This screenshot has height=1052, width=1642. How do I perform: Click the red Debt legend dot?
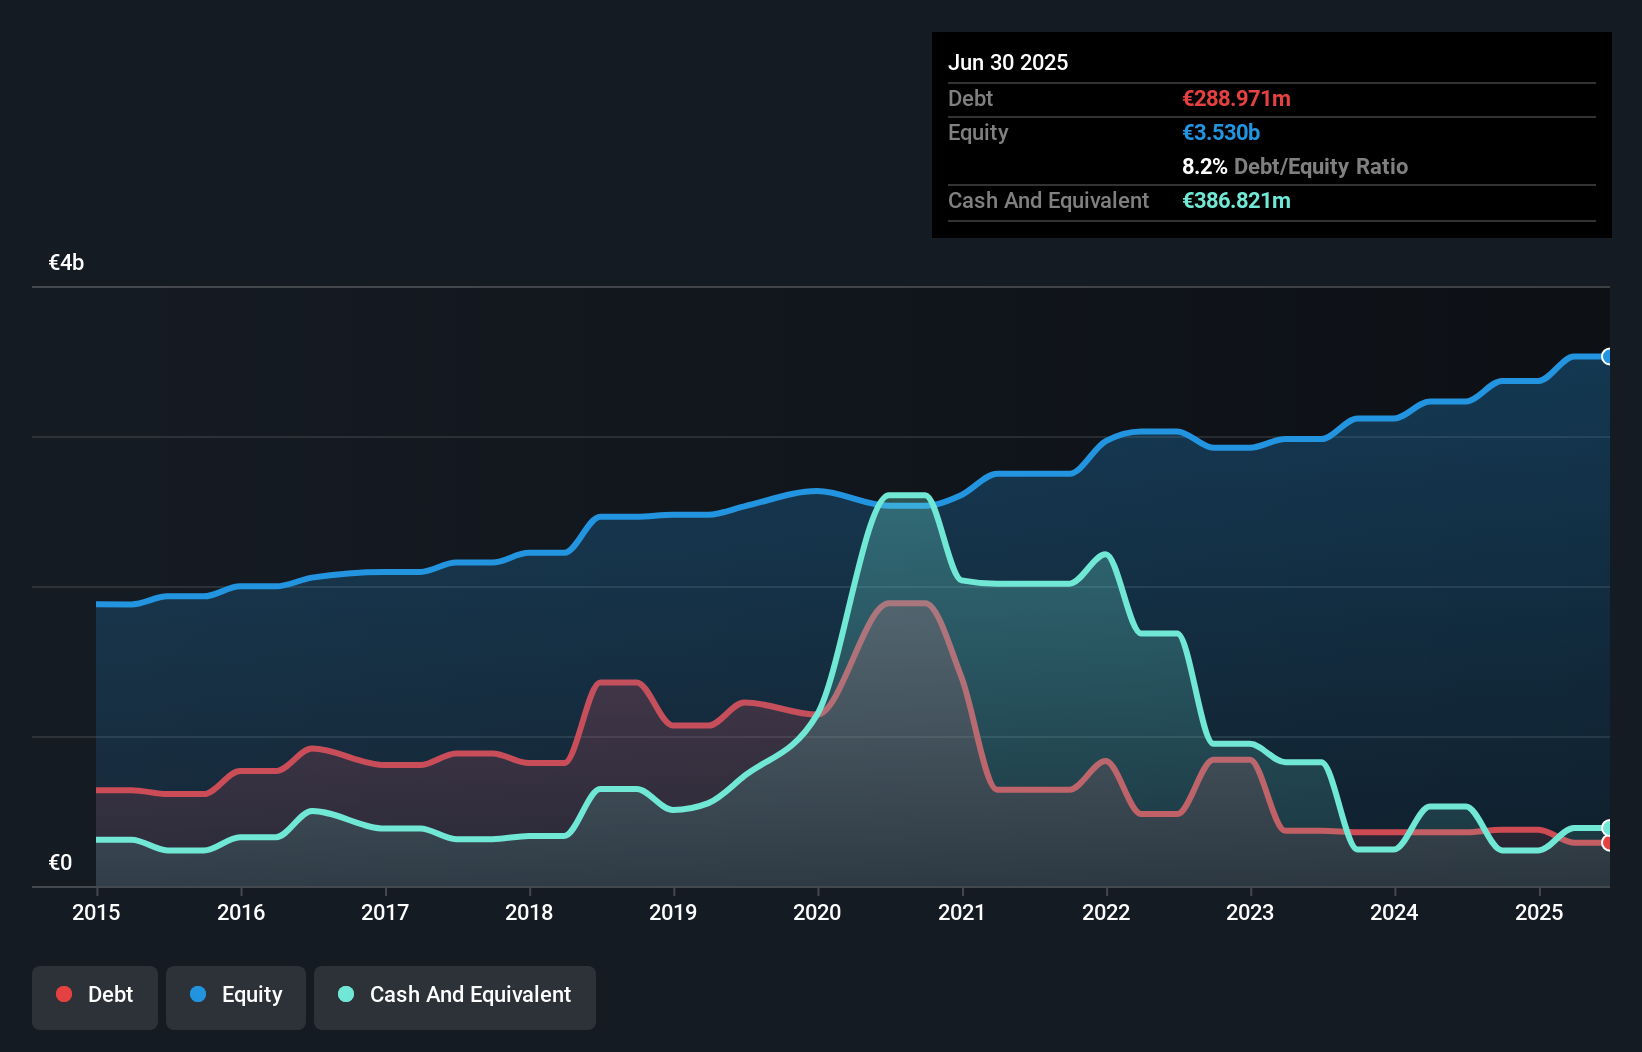coord(64,994)
